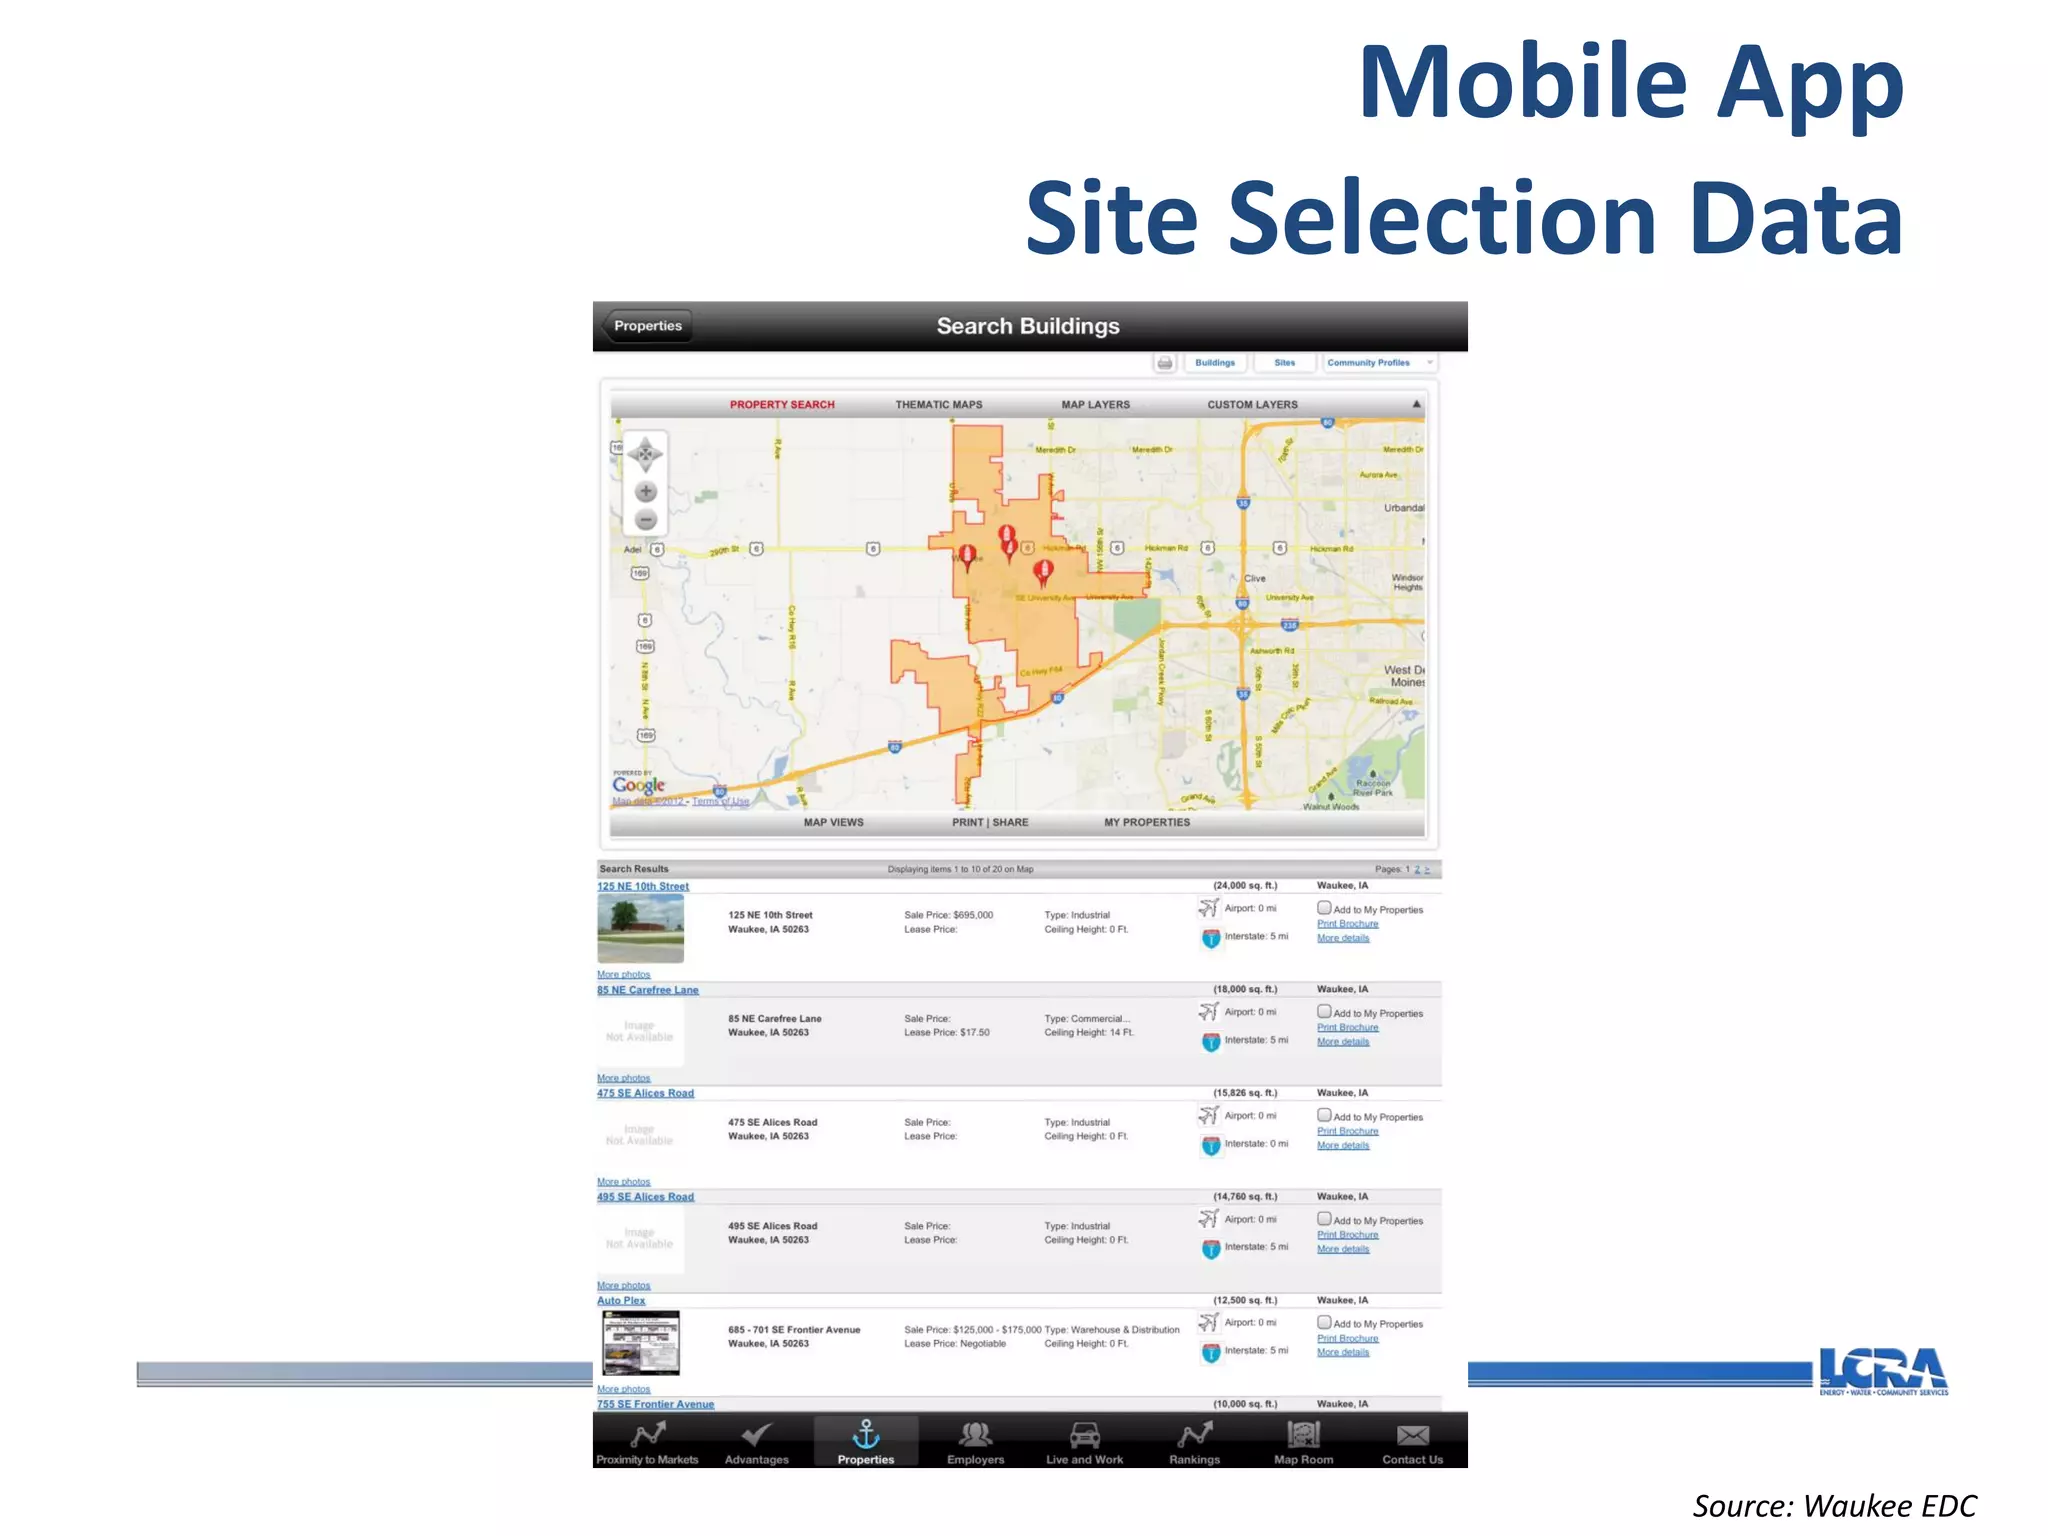Click airport icon for 475 SE Alices Road

(x=1209, y=1115)
